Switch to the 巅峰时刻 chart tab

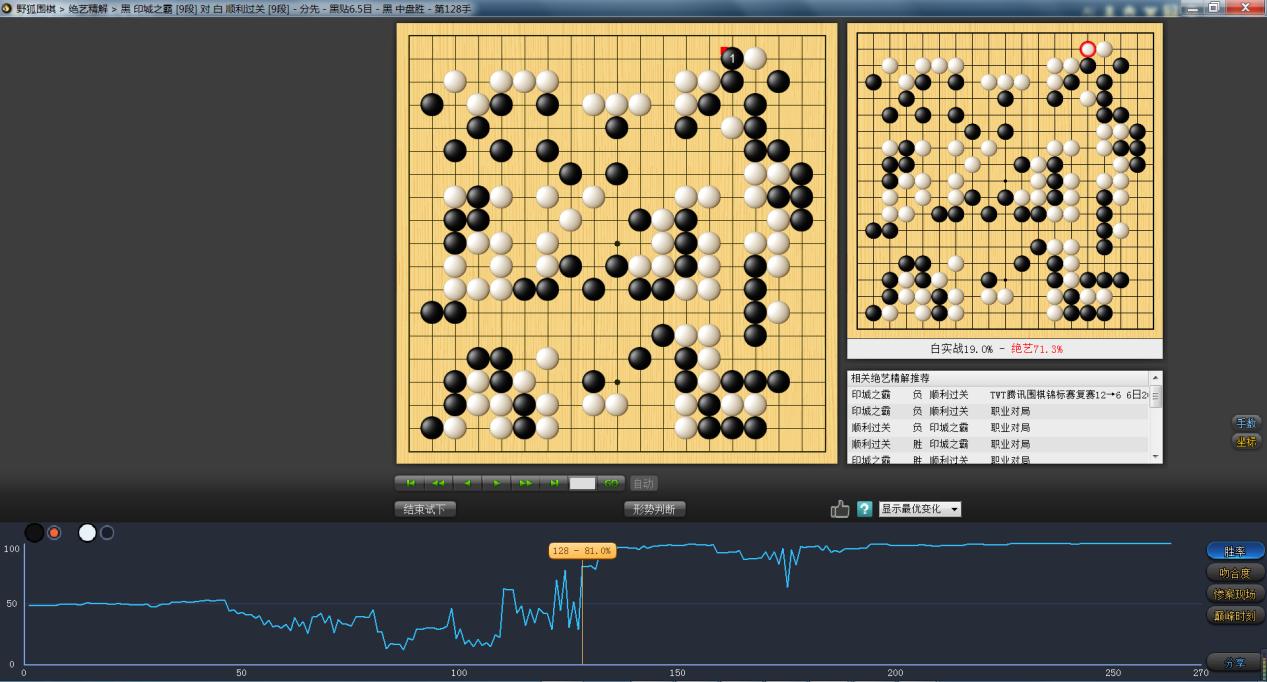click(1235, 616)
